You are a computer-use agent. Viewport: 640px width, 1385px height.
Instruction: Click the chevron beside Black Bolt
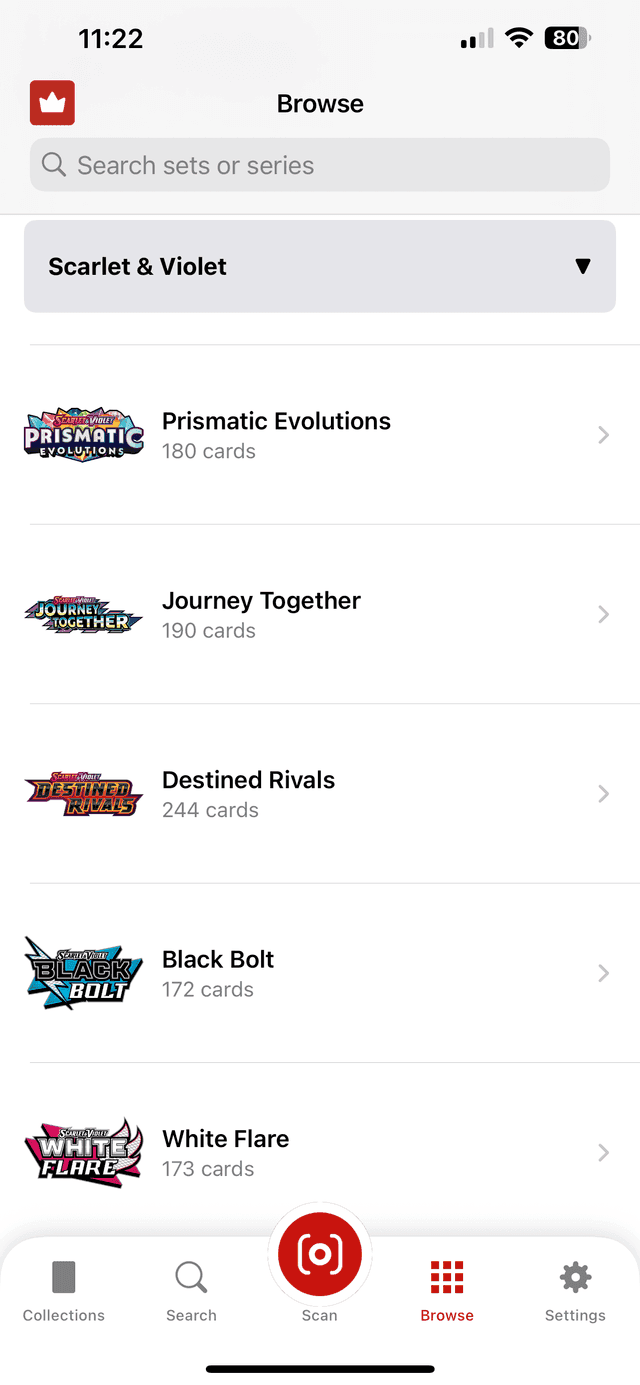pyautogui.click(x=603, y=973)
